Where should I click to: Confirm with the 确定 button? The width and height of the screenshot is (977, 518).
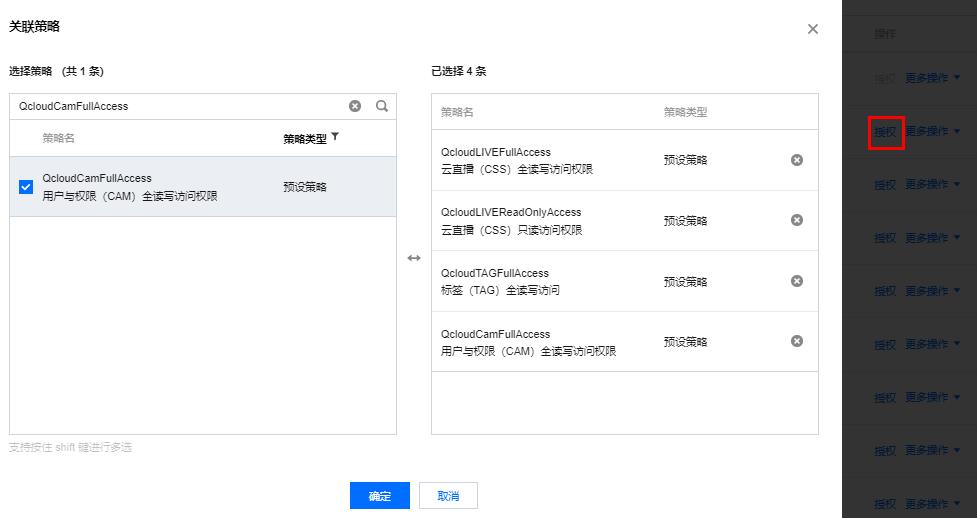pos(379,496)
